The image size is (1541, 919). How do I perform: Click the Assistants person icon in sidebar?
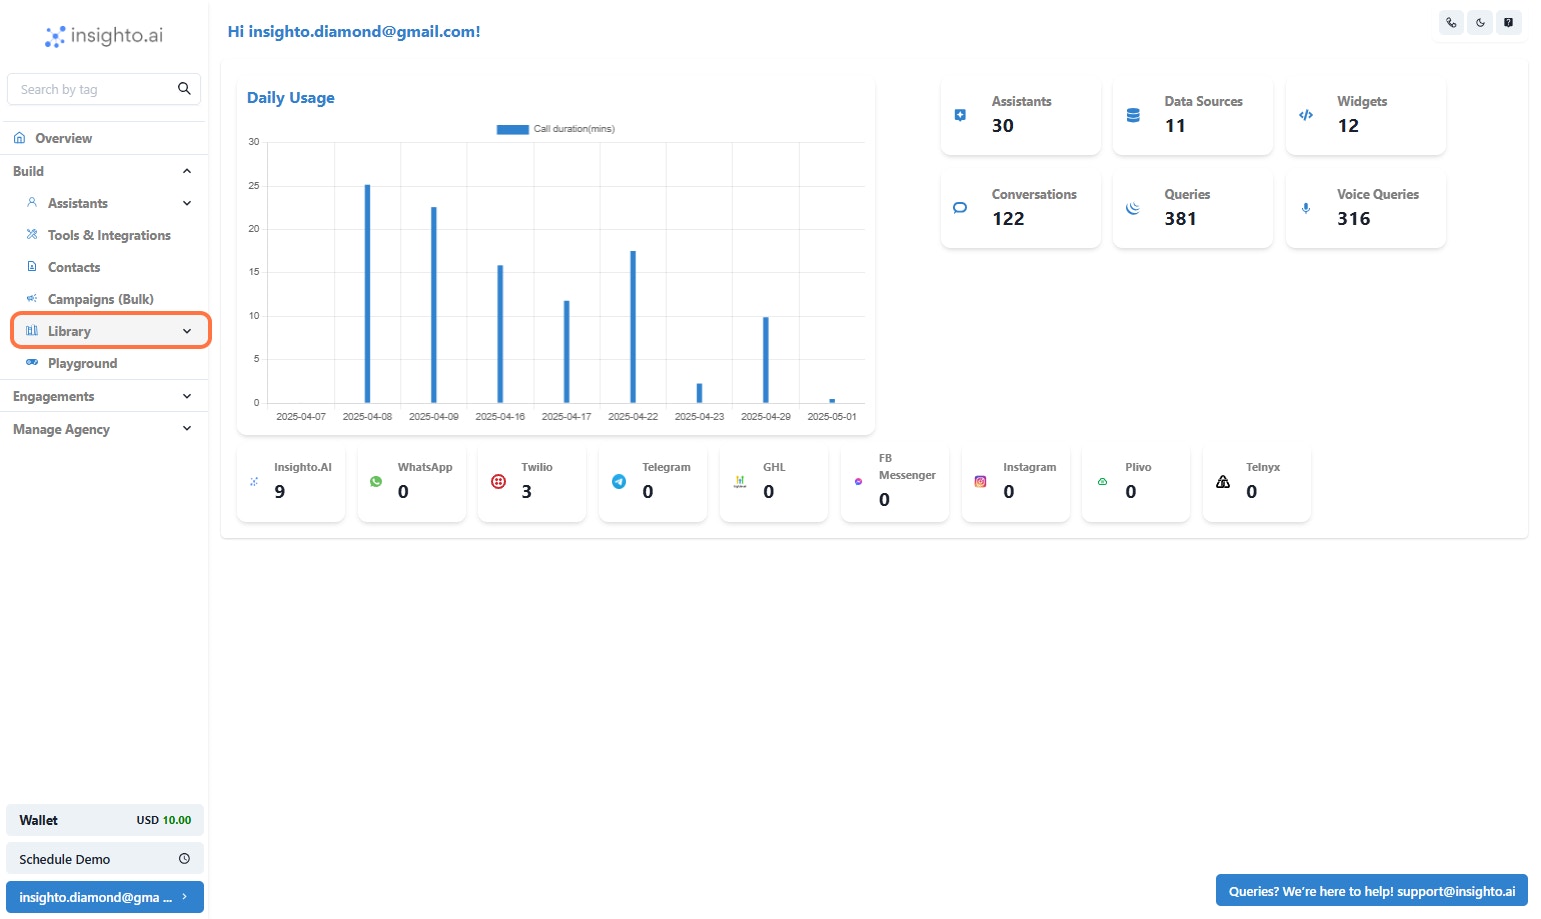(32, 202)
